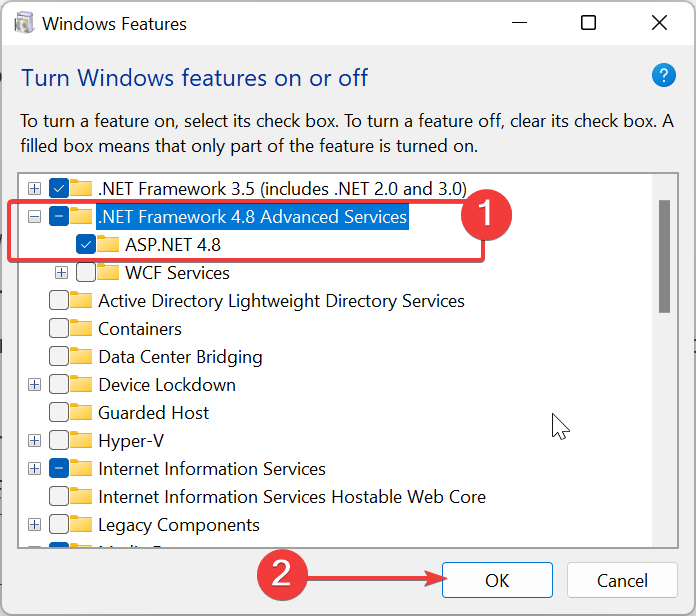Tick the Internet Information Services Hostable Web Core checkbox
This screenshot has width=696, height=616.
pyautogui.click(x=58, y=497)
